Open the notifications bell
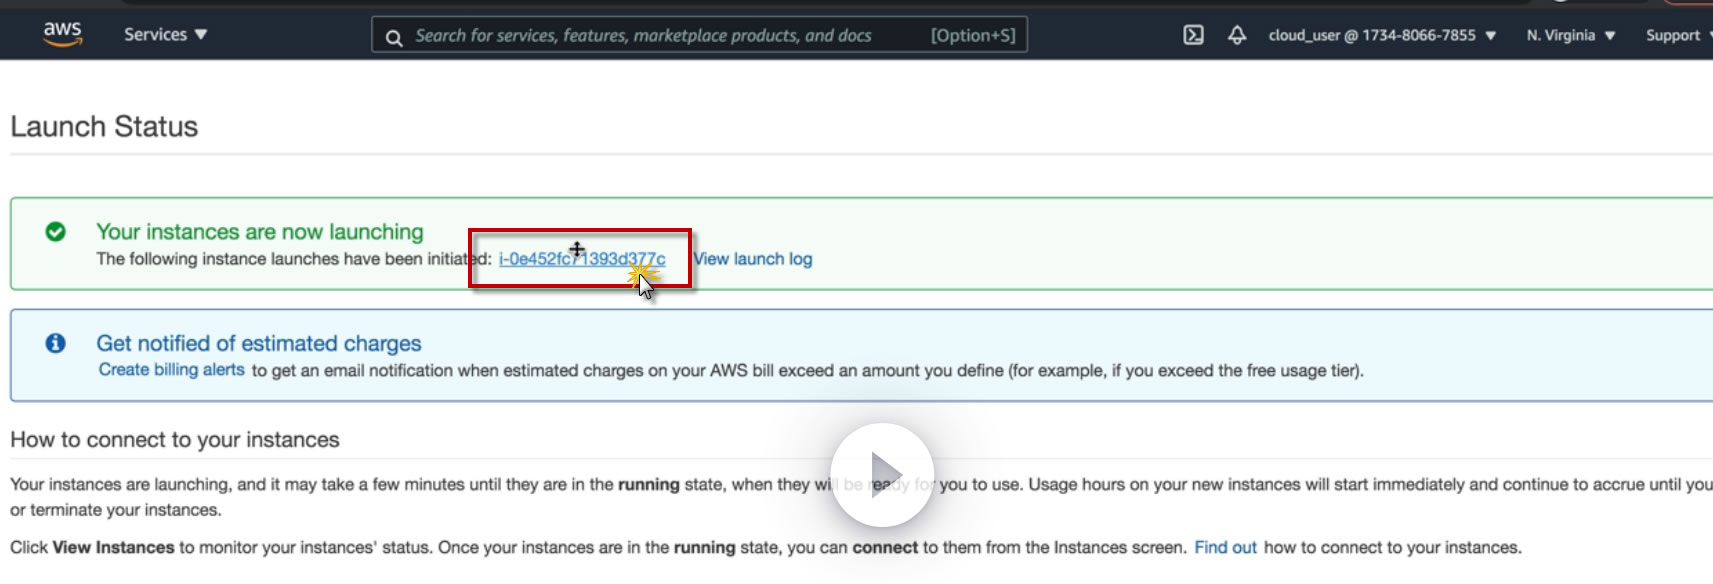This screenshot has height=584, width=1713. (x=1237, y=35)
